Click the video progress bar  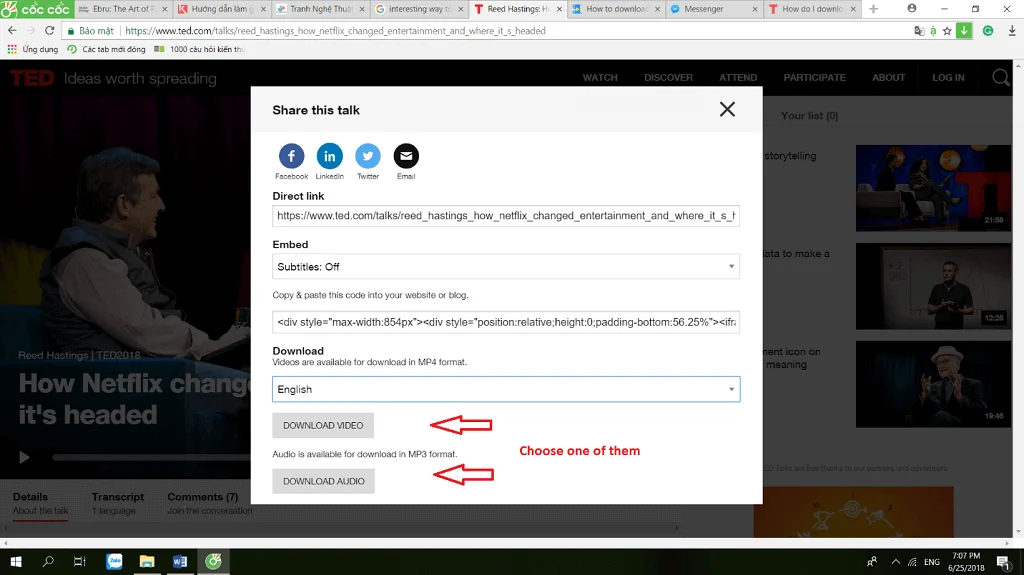(x=151, y=457)
